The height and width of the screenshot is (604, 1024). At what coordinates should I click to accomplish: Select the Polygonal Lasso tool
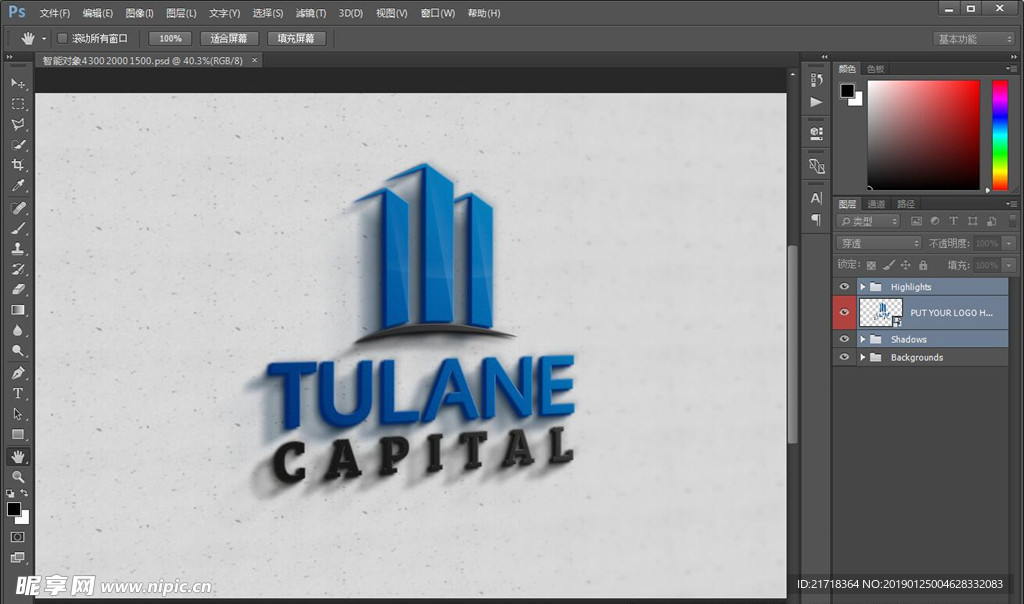tap(18, 124)
